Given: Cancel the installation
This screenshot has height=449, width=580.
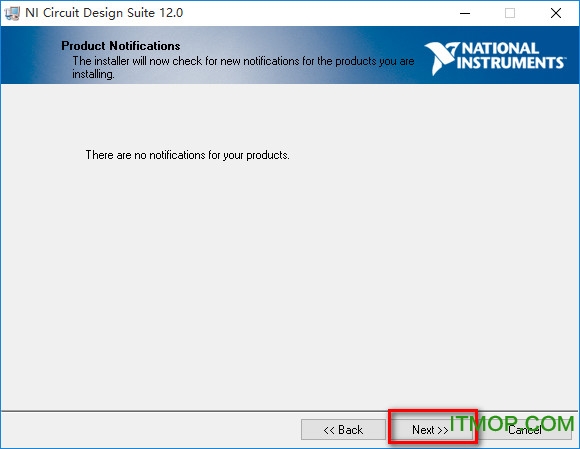Looking at the screenshot, I should [525, 429].
